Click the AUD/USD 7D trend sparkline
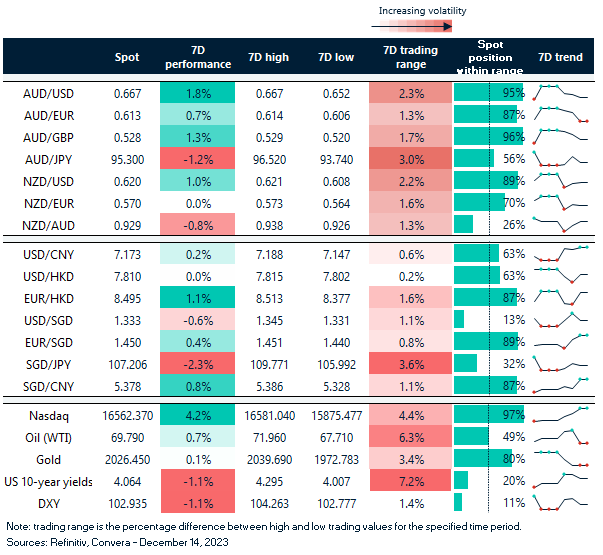Image resolution: width=603 pixels, height=555 pixels. (561, 93)
